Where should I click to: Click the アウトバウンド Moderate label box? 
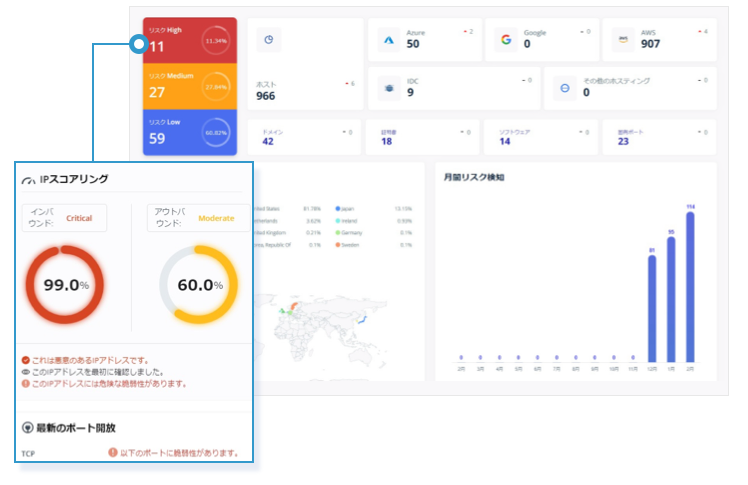198,218
